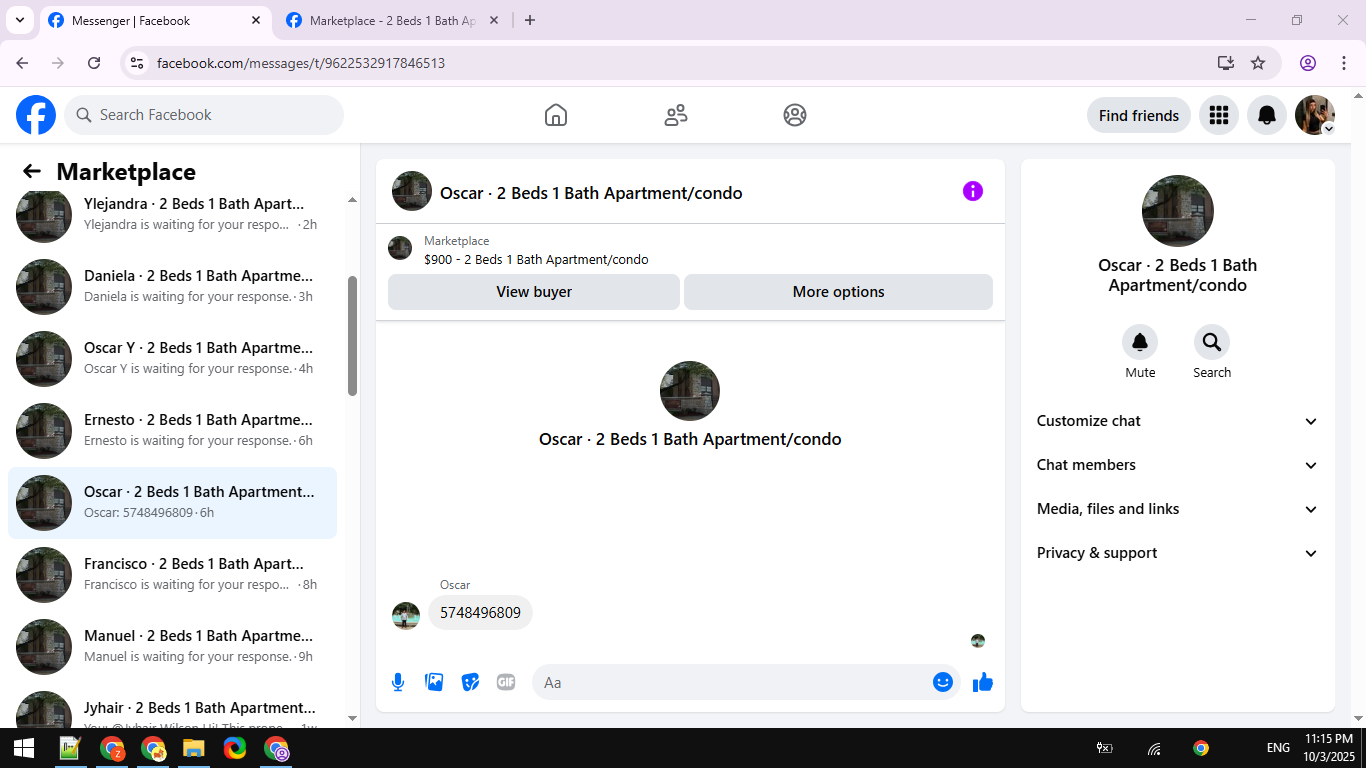1366x768 pixels.
Task: Mute this chat with the bell icon
Action: coord(1140,343)
